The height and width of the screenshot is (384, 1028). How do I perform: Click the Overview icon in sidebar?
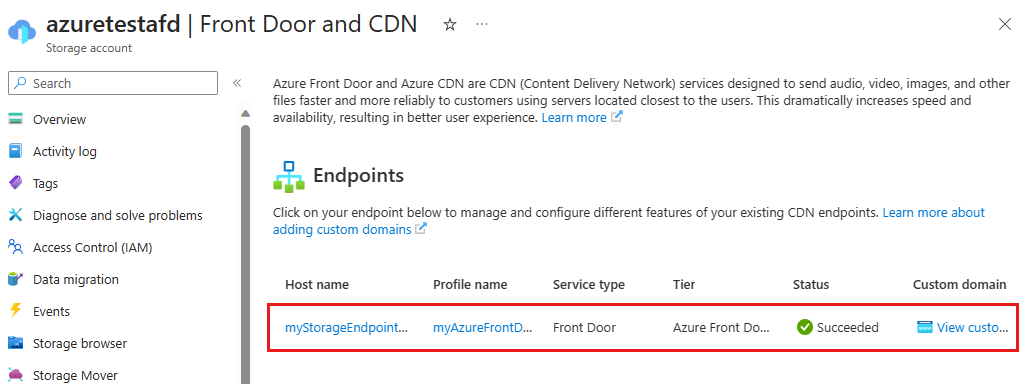[x=15, y=119]
